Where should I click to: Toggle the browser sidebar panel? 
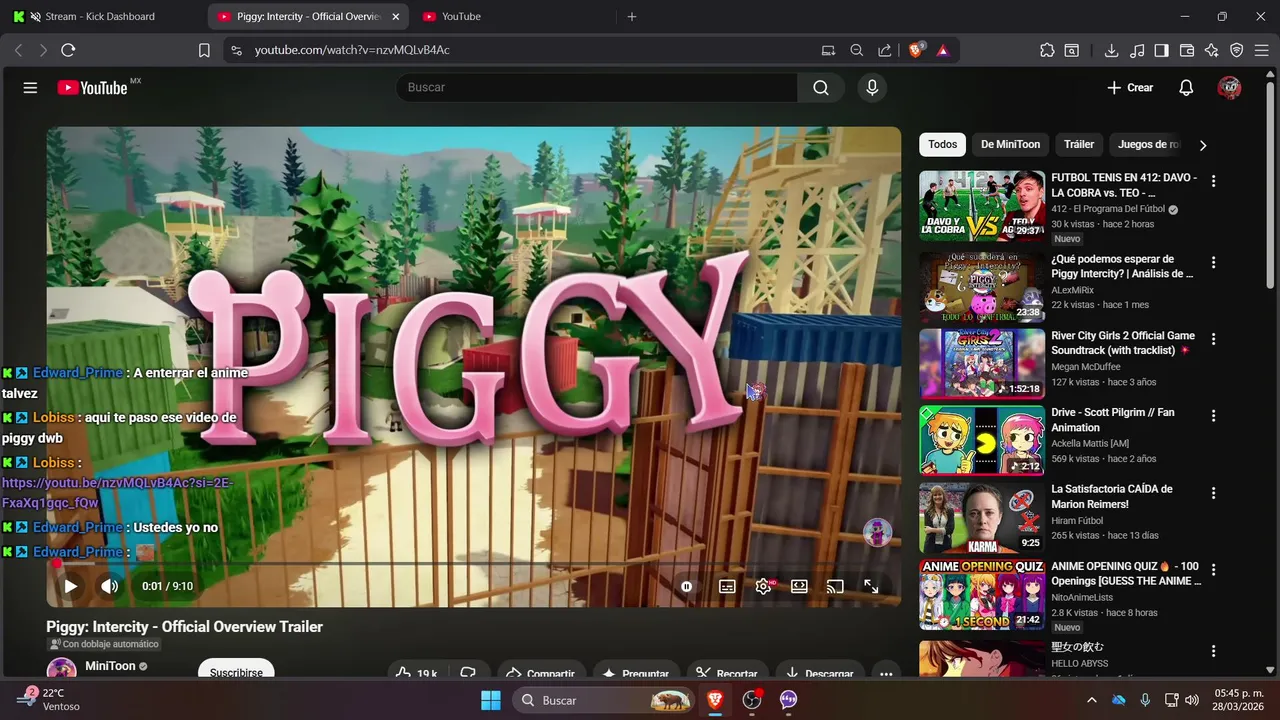1161,50
